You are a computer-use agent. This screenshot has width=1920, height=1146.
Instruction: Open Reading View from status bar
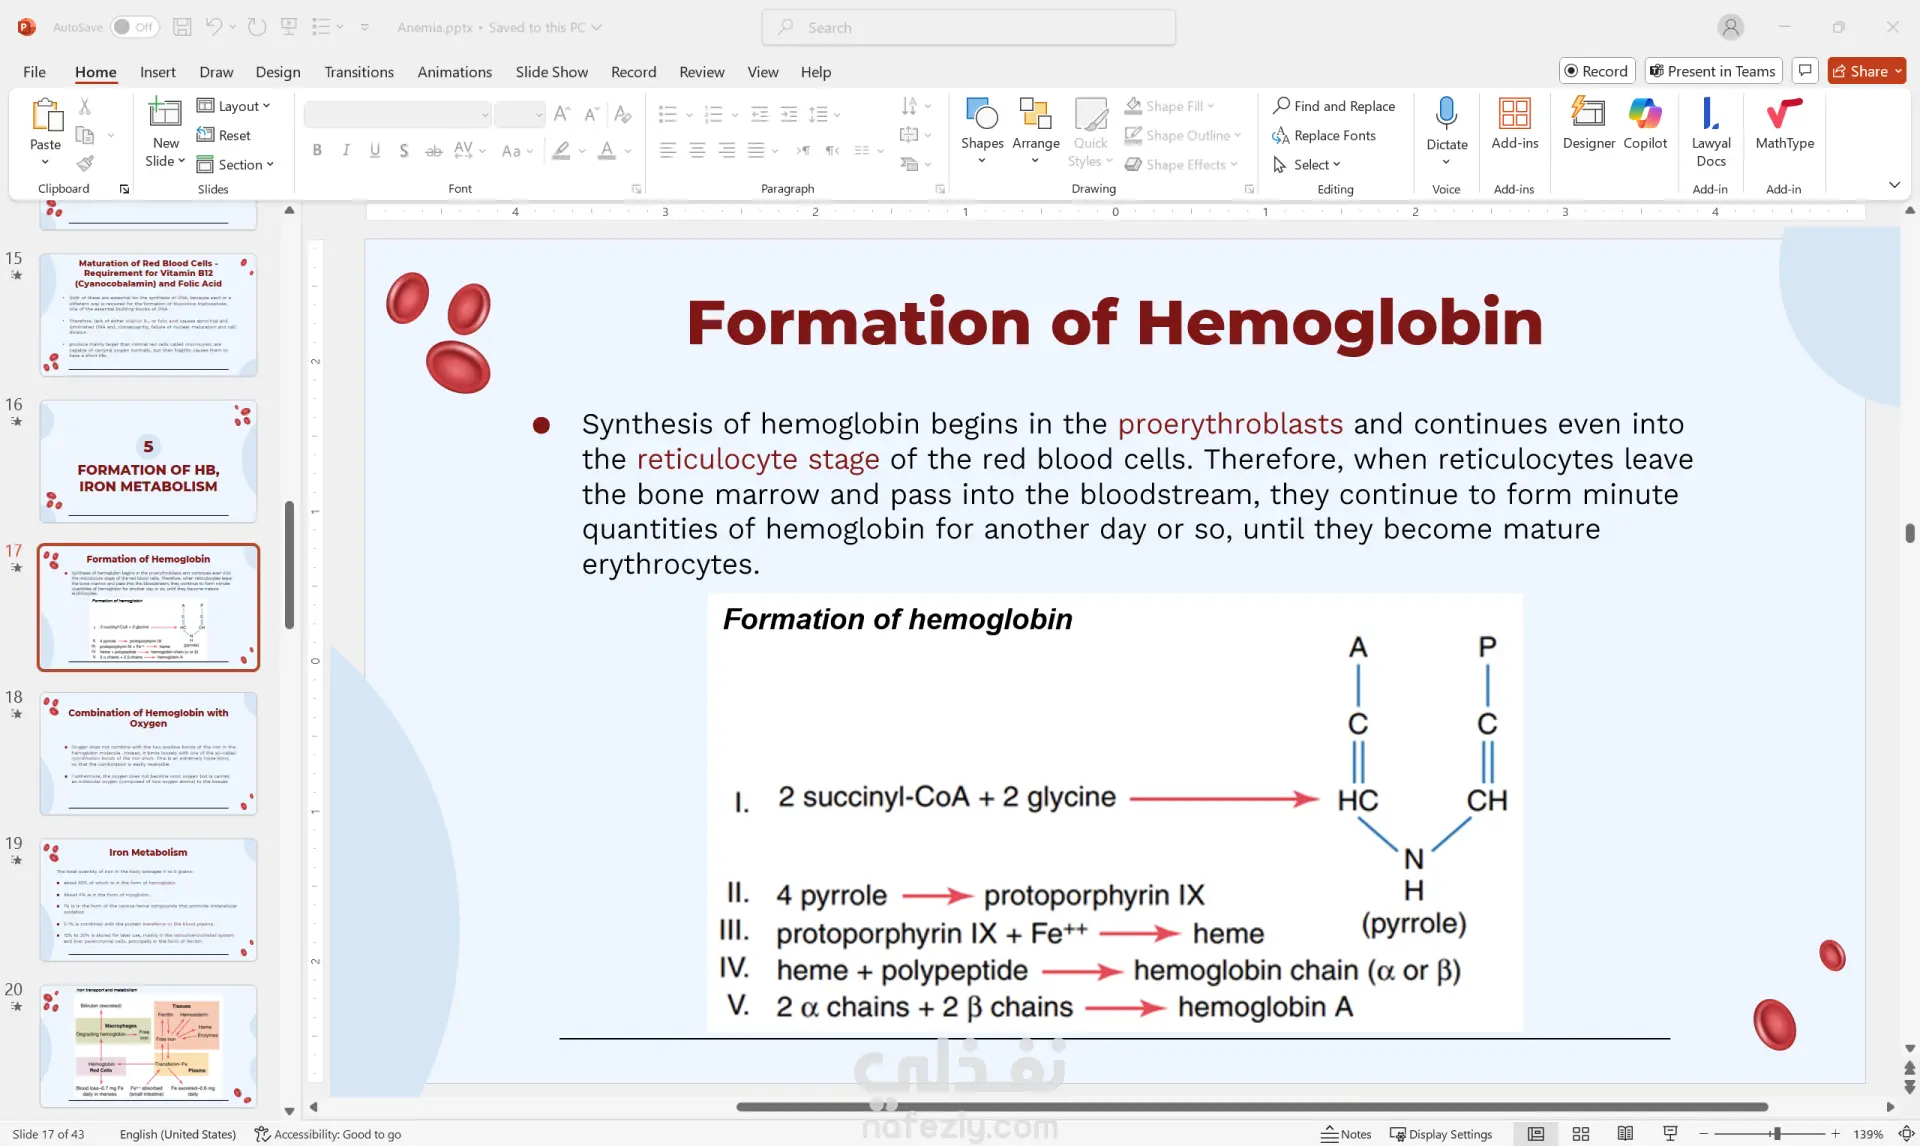point(1625,1133)
